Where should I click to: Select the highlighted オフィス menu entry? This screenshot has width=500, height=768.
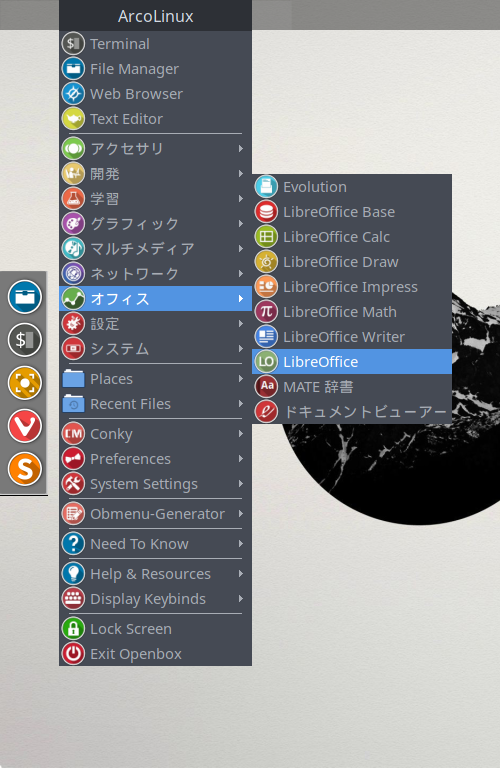point(155,298)
